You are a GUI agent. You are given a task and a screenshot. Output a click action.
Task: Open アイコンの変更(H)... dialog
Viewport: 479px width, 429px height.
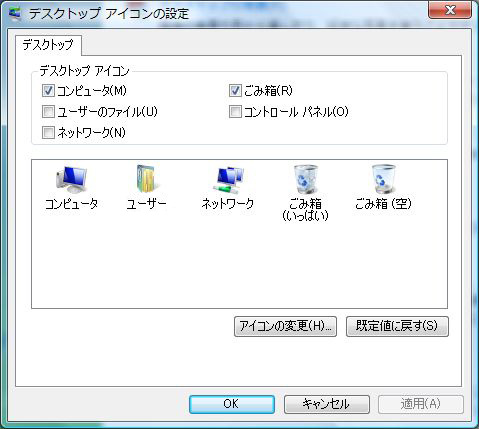[285, 326]
